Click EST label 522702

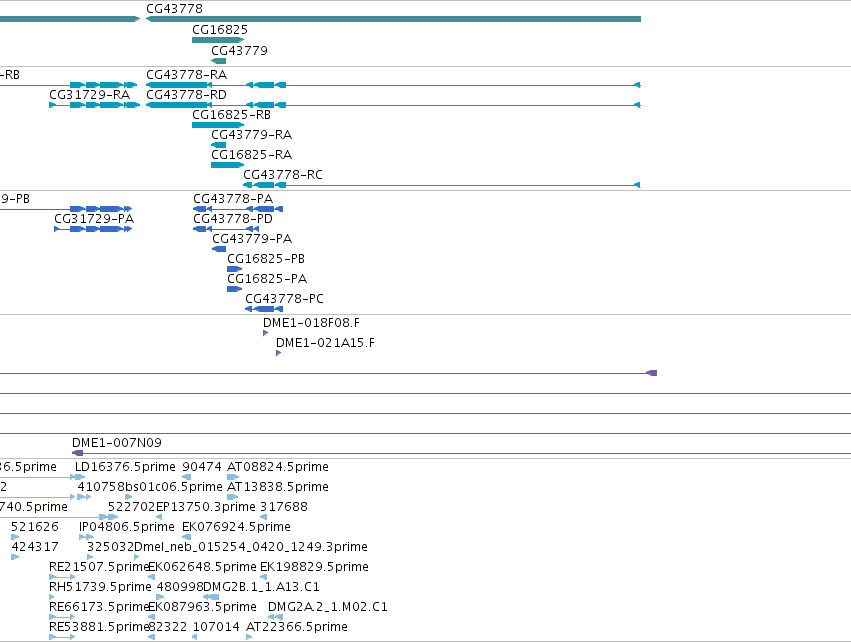[x=131, y=507]
